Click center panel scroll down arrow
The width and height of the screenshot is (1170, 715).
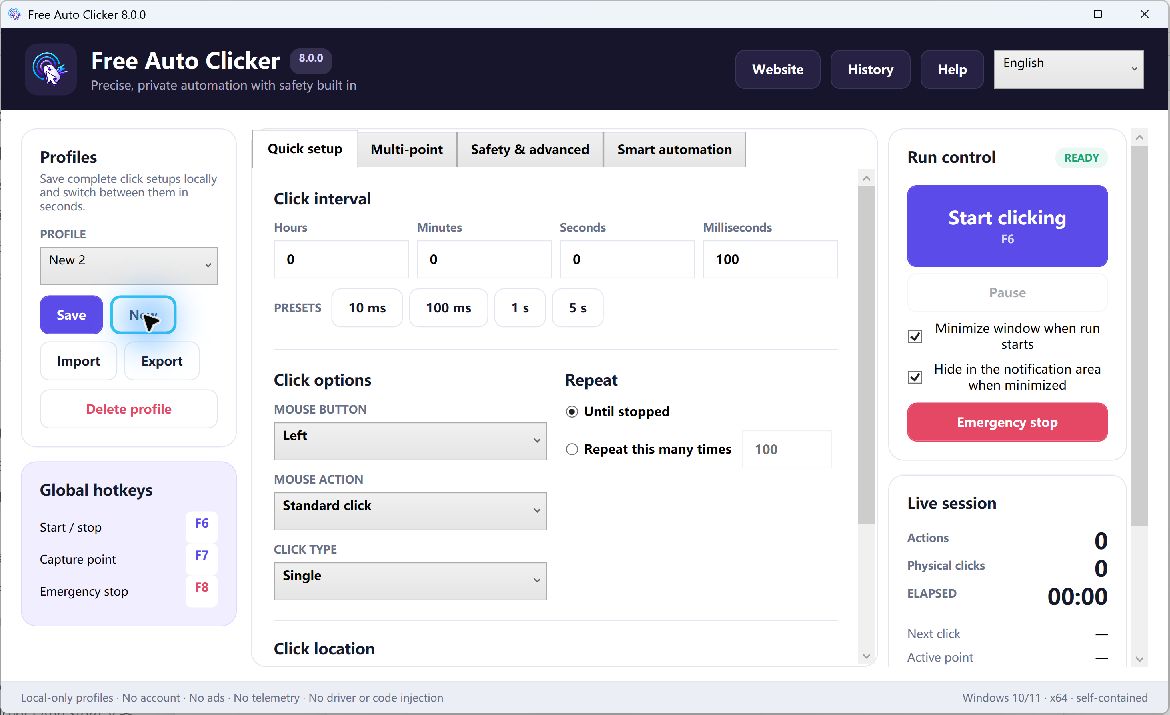pyautogui.click(x=866, y=657)
